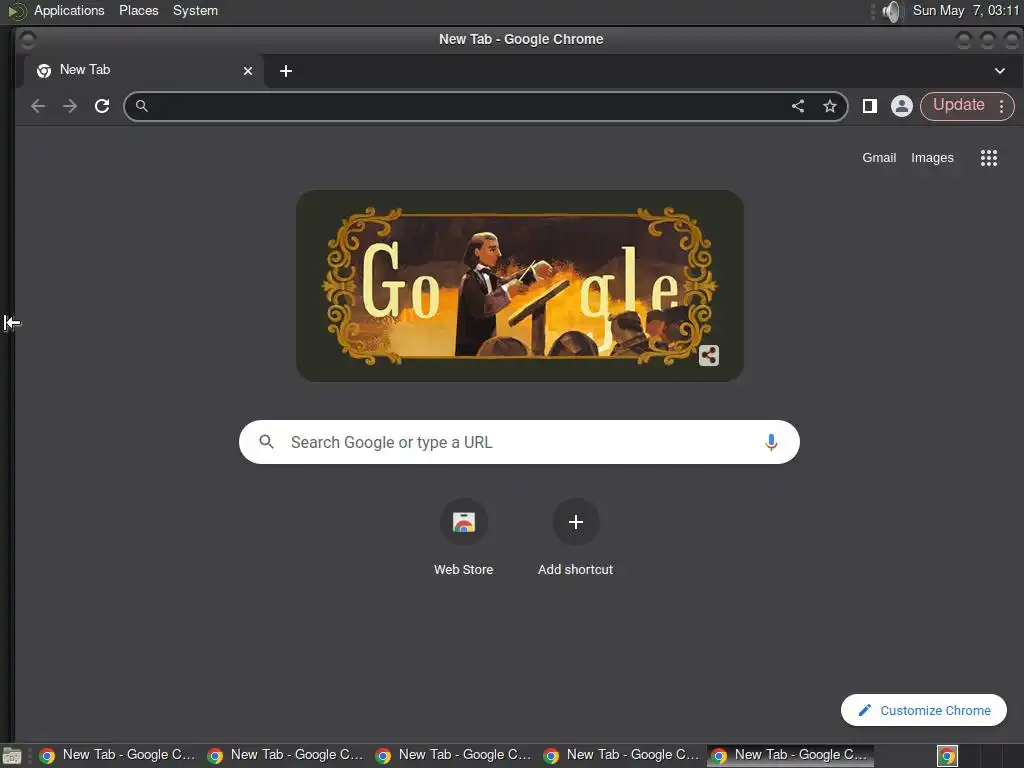Select the New Tab browser tab
This screenshot has width=1024, height=768.
point(144,71)
